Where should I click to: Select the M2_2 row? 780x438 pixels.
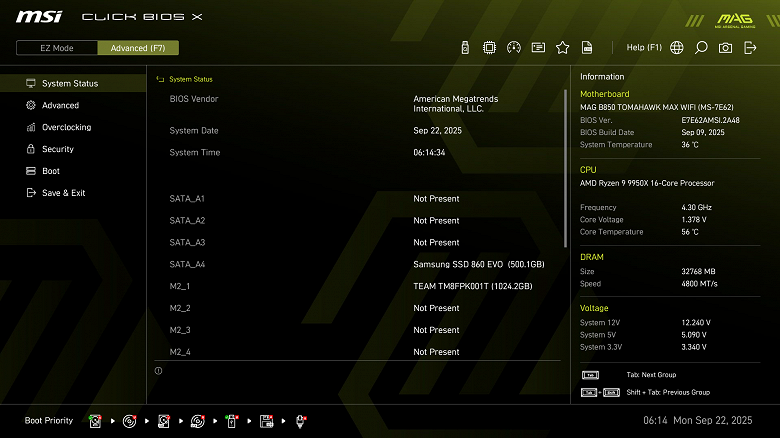pyautogui.click(x=358, y=308)
